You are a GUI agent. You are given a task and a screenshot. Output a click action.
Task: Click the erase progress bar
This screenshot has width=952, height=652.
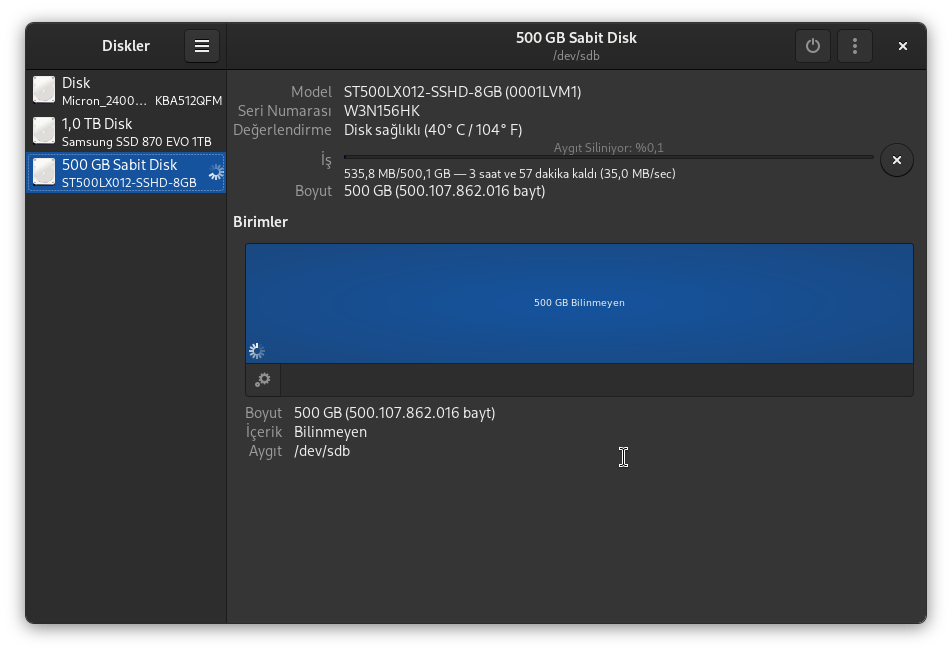coord(608,157)
